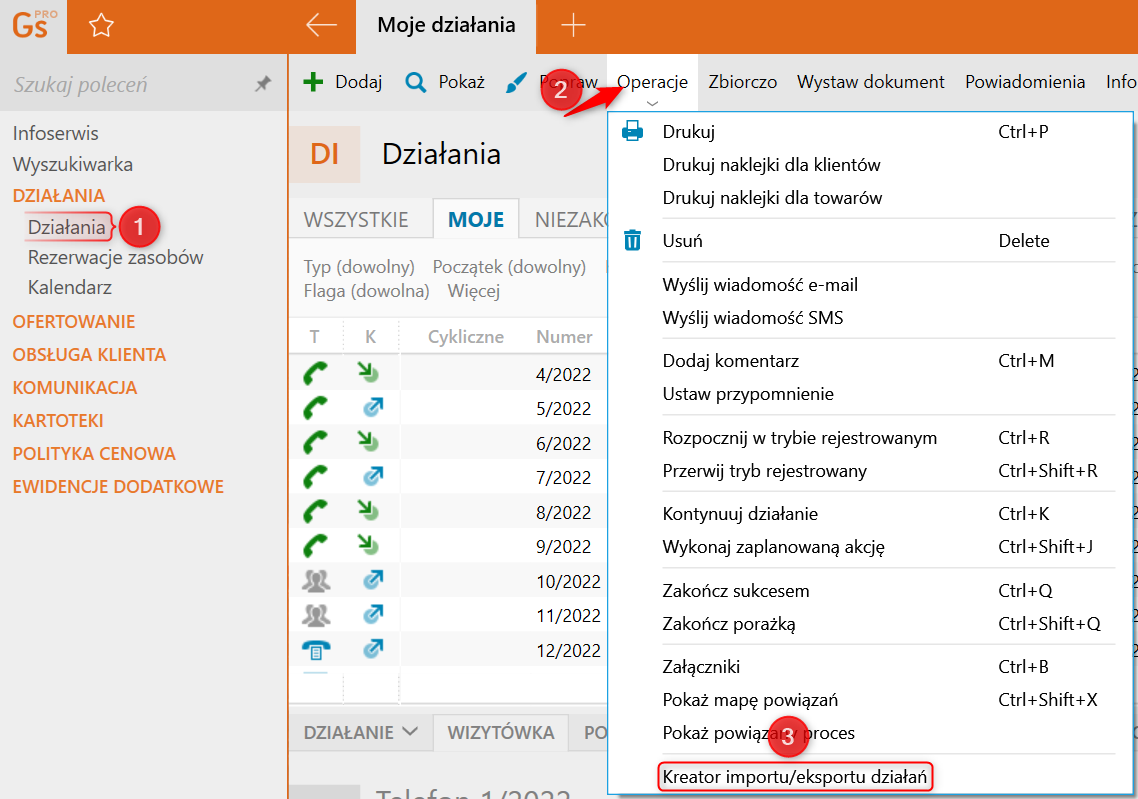Screen dimensions: 1138x799
Task: Click outgoing arrow icon in row 12/2022
Action: click(x=373, y=648)
